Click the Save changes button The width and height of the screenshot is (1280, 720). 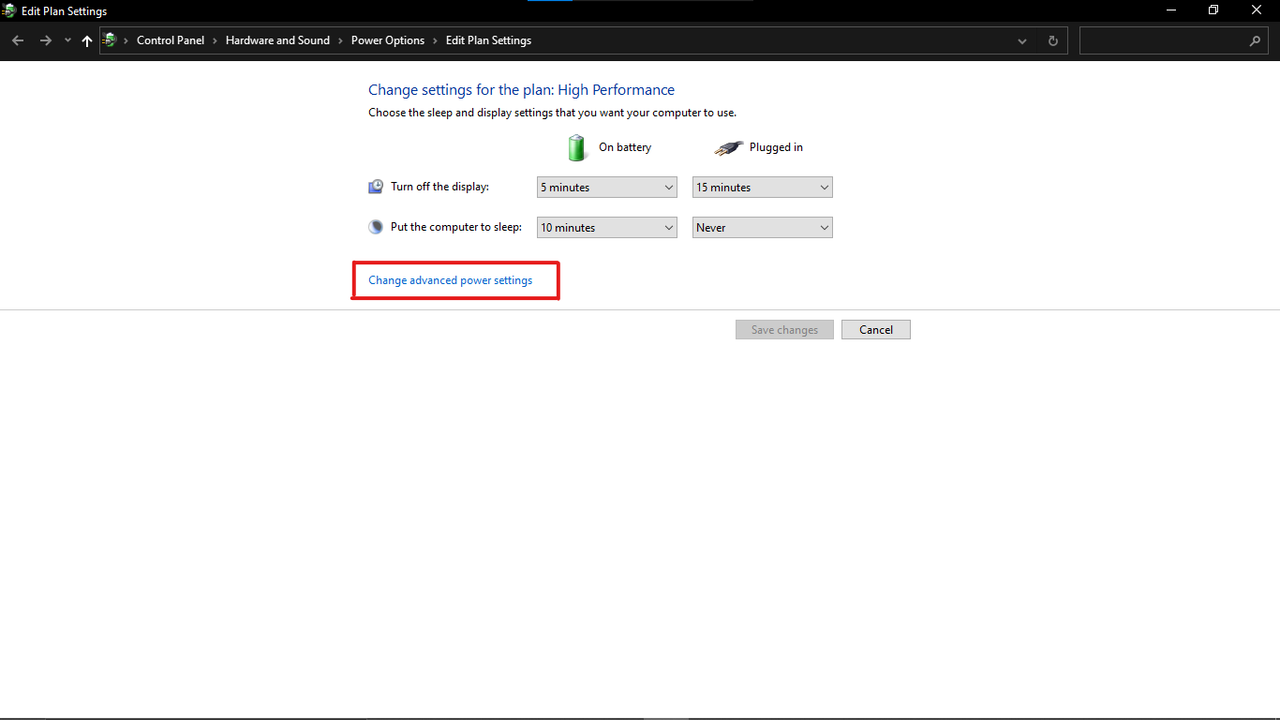(784, 330)
